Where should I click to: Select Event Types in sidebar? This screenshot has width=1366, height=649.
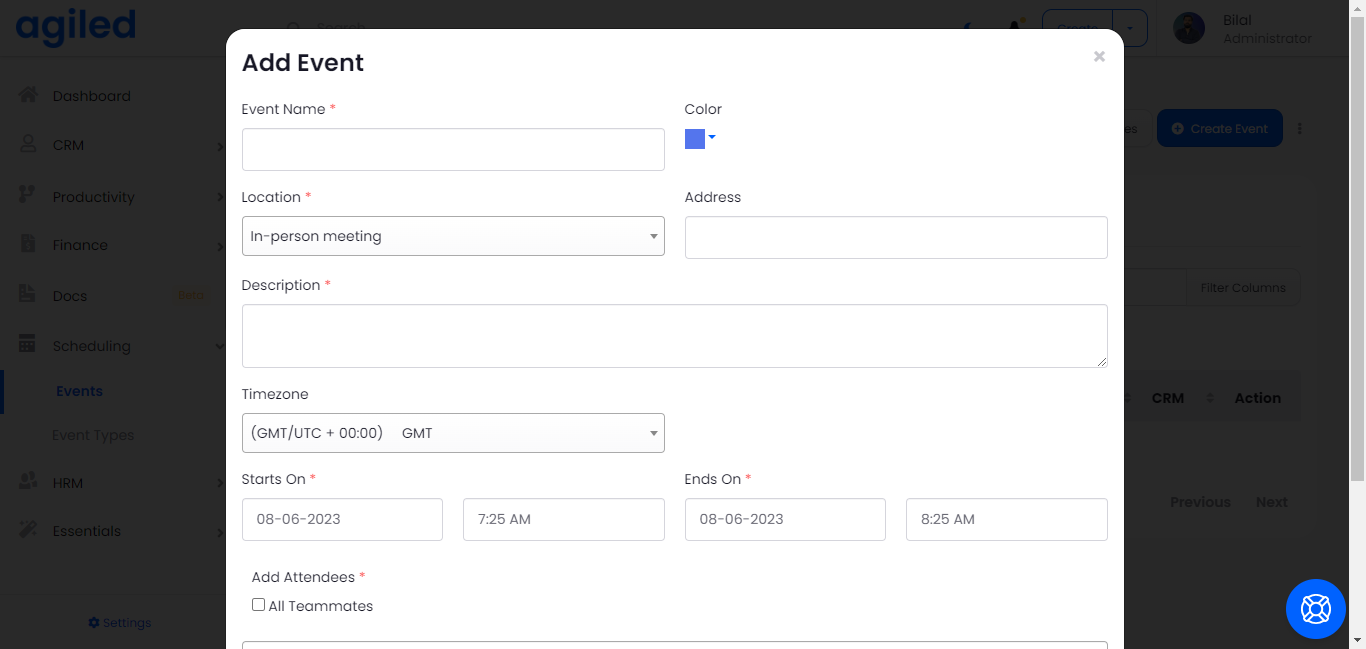[x=93, y=435]
